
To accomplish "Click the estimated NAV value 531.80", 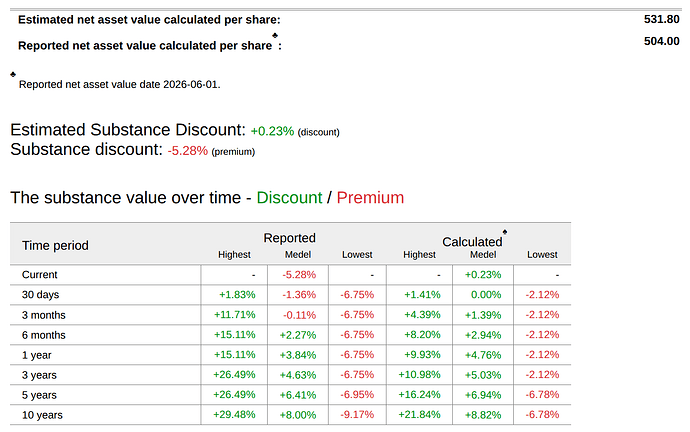I will click(661, 19).
